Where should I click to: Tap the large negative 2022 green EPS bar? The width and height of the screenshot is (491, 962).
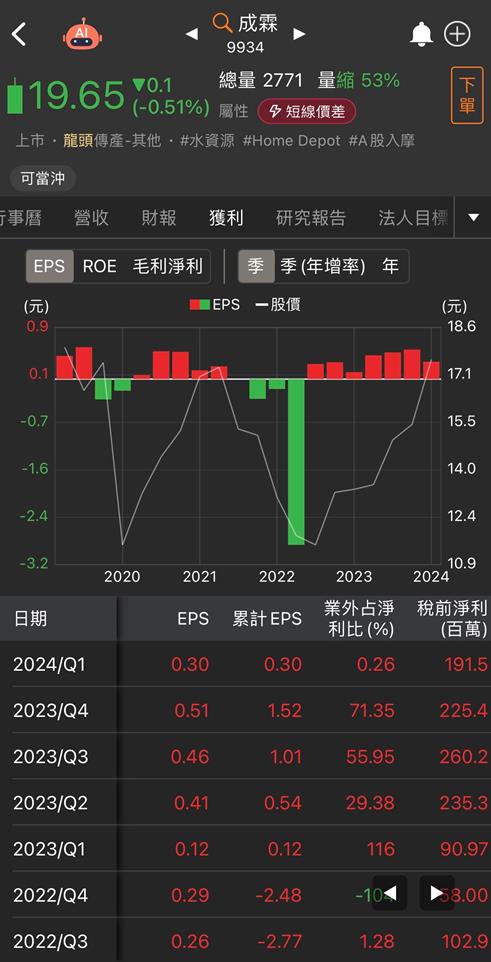click(296, 462)
